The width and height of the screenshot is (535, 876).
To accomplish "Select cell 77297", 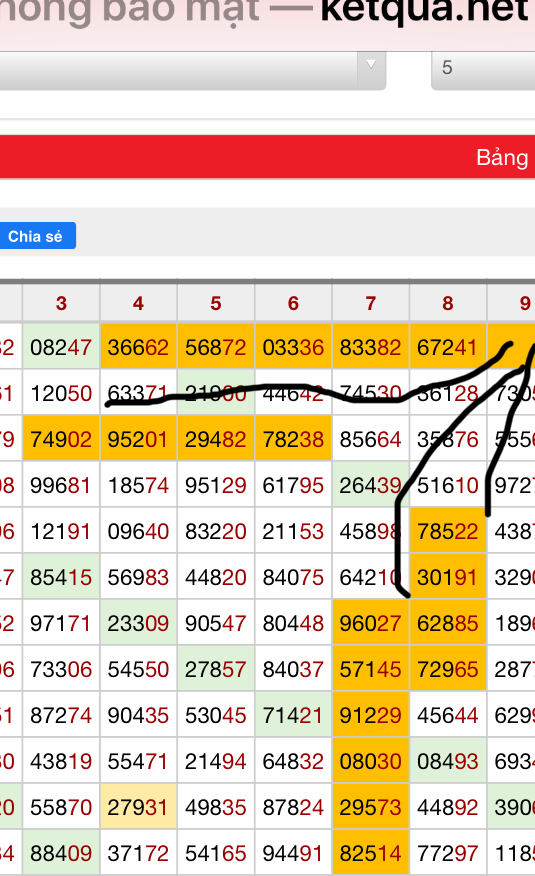I will (448, 853).
